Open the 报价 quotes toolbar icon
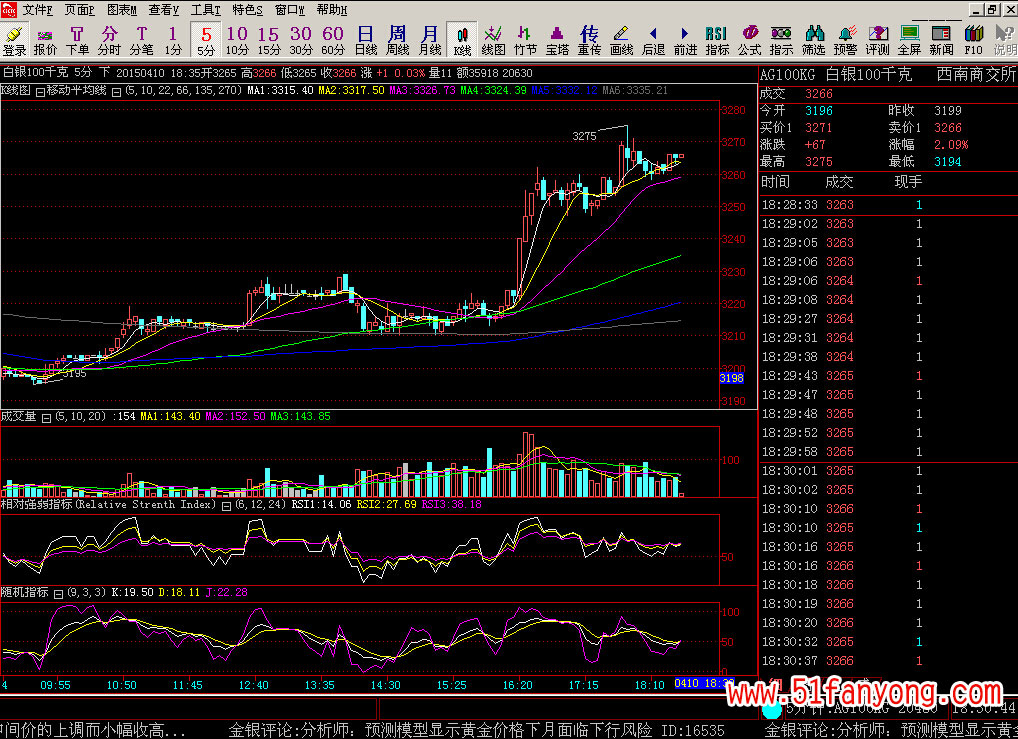Screen dimensions: 1018x739 click(x=45, y=40)
